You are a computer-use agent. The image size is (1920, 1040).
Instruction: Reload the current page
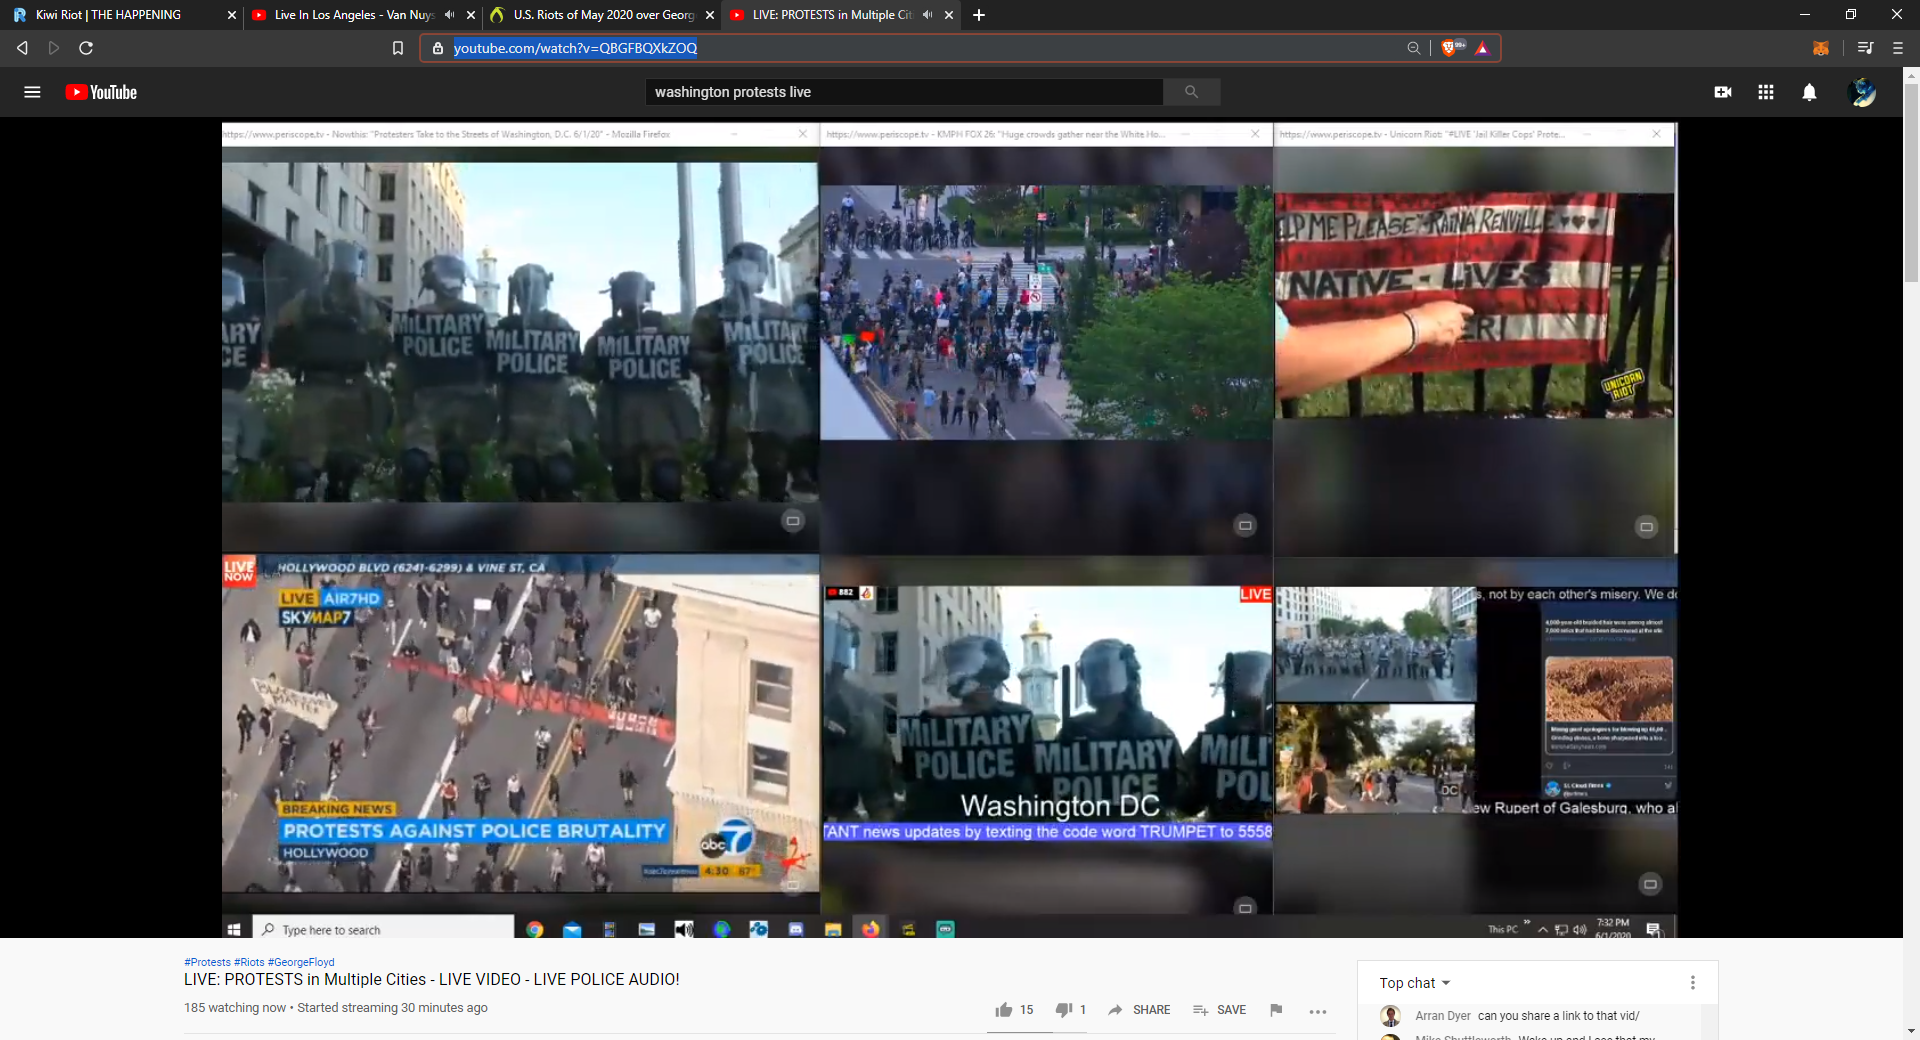click(86, 48)
